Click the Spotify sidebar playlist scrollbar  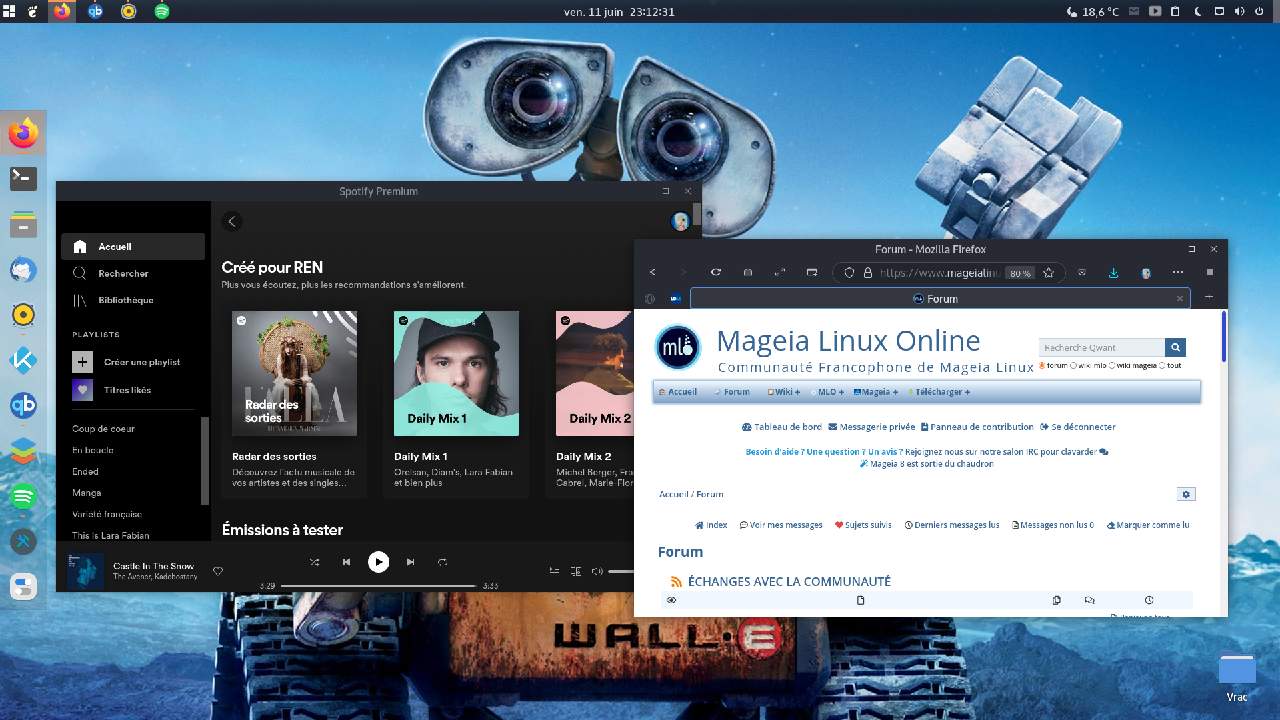[x=205, y=460]
